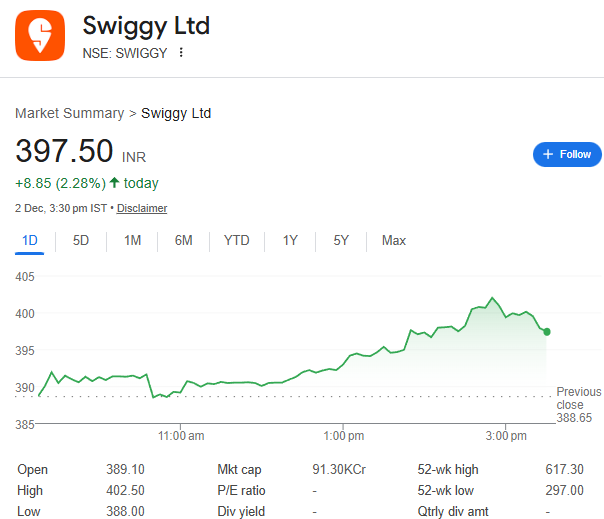Image resolution: width=604 pixels, height=519 pixels.
Task: Click the plus Follow button
Action: tap(567, 154)
